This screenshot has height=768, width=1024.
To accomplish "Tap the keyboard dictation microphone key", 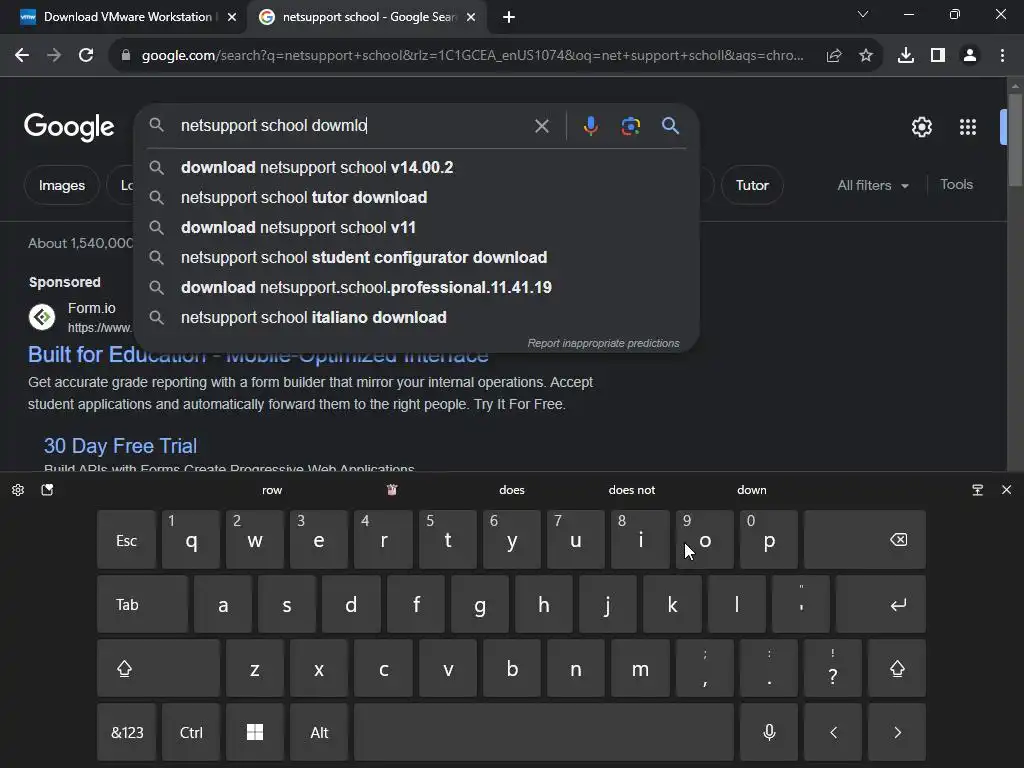I will [769, 732].
